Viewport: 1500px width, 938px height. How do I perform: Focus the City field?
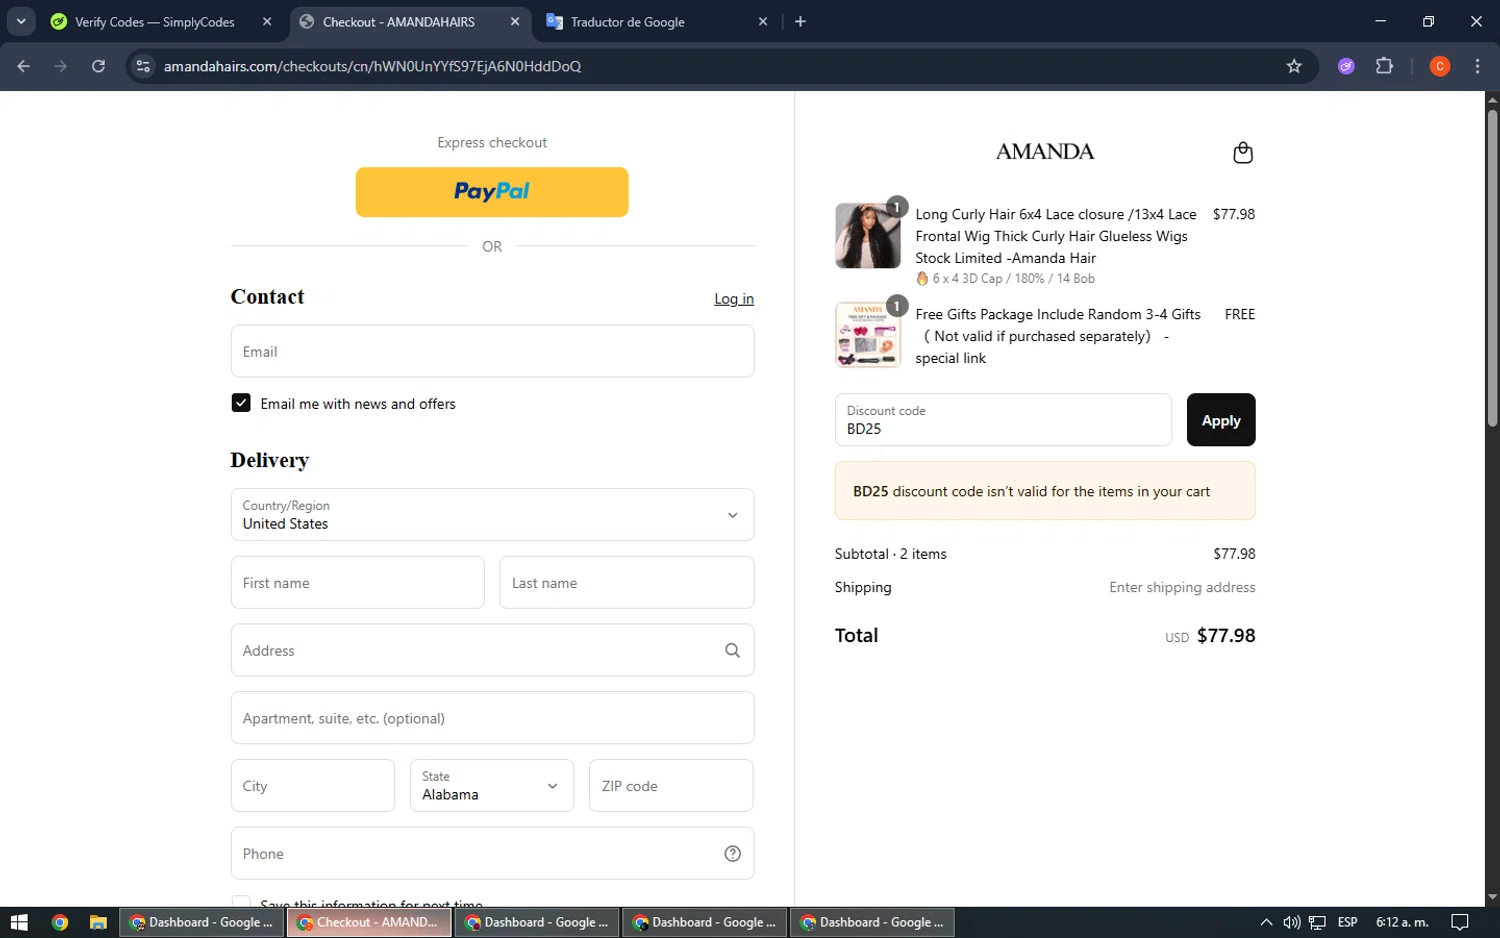coord(313,786)
